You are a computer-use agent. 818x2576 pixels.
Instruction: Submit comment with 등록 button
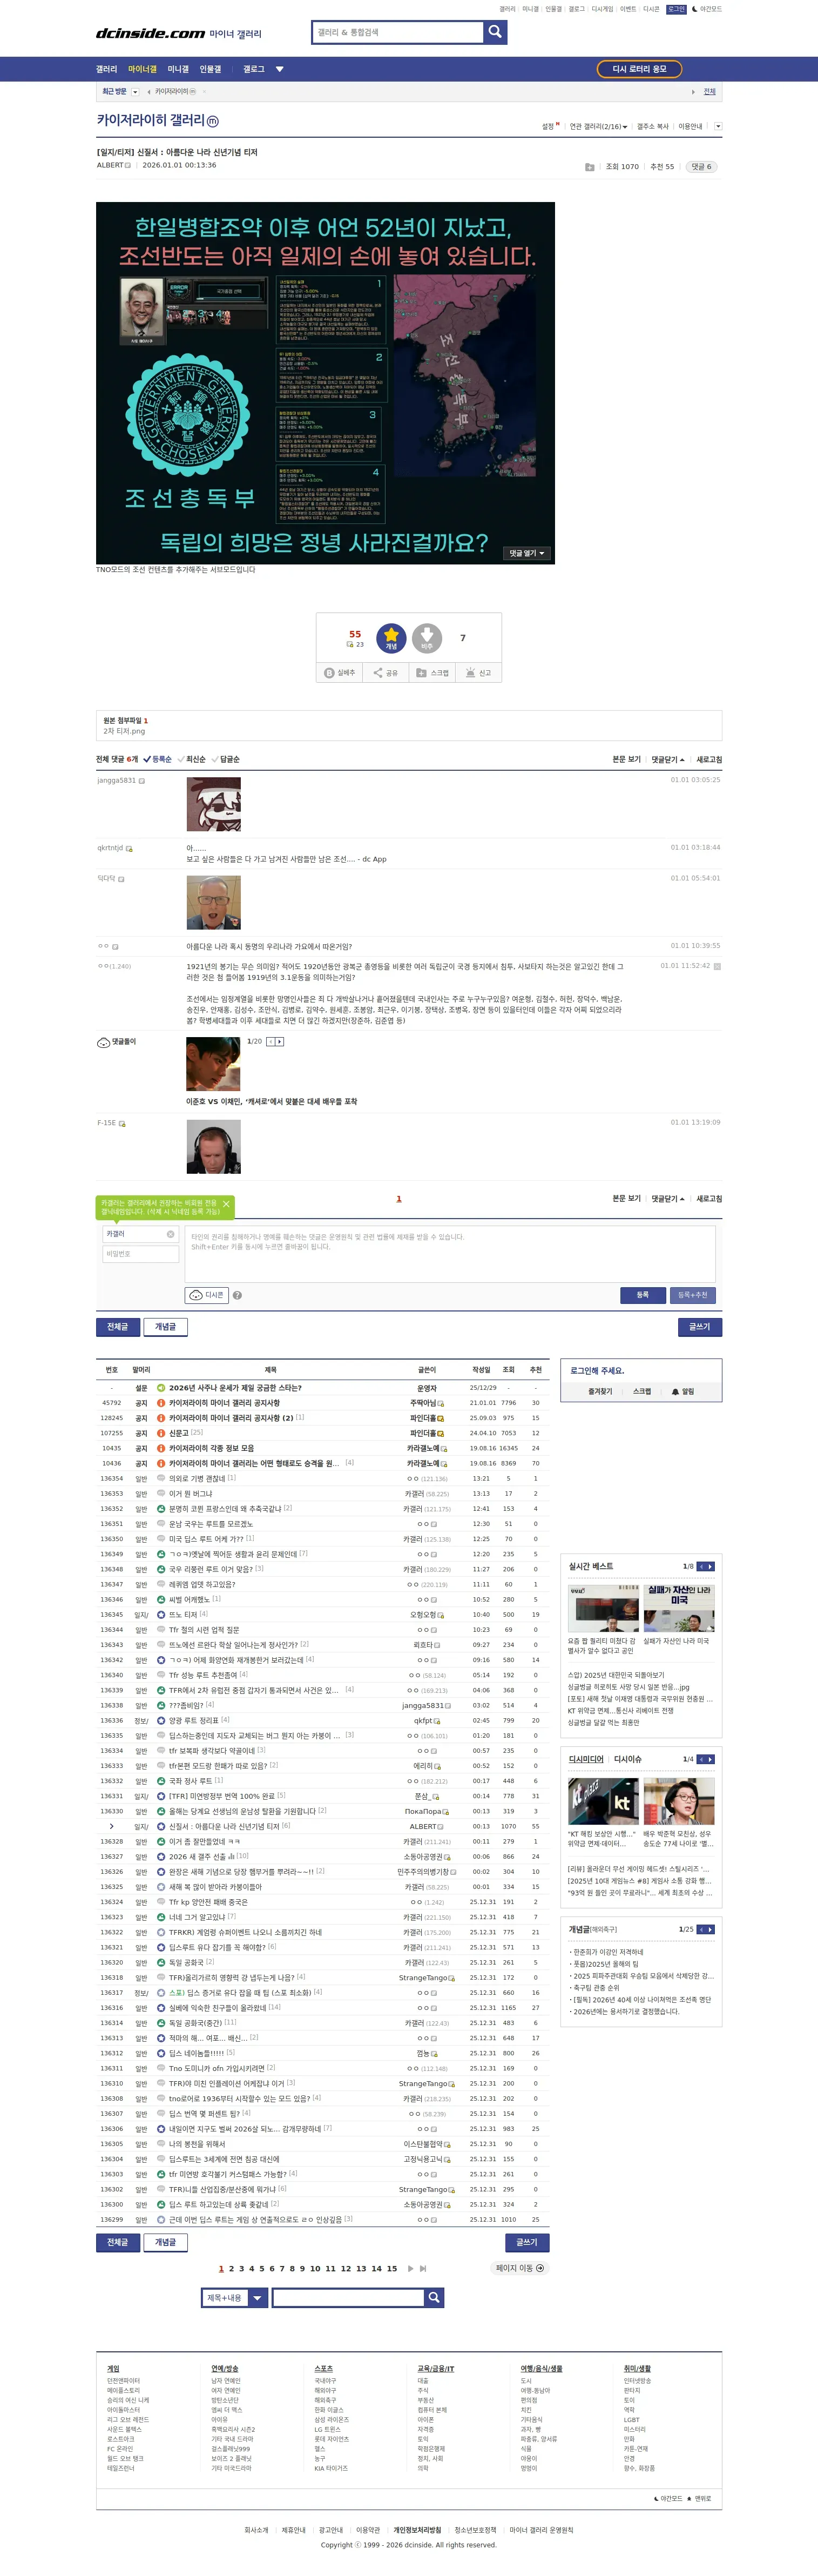click(642, 1295)
